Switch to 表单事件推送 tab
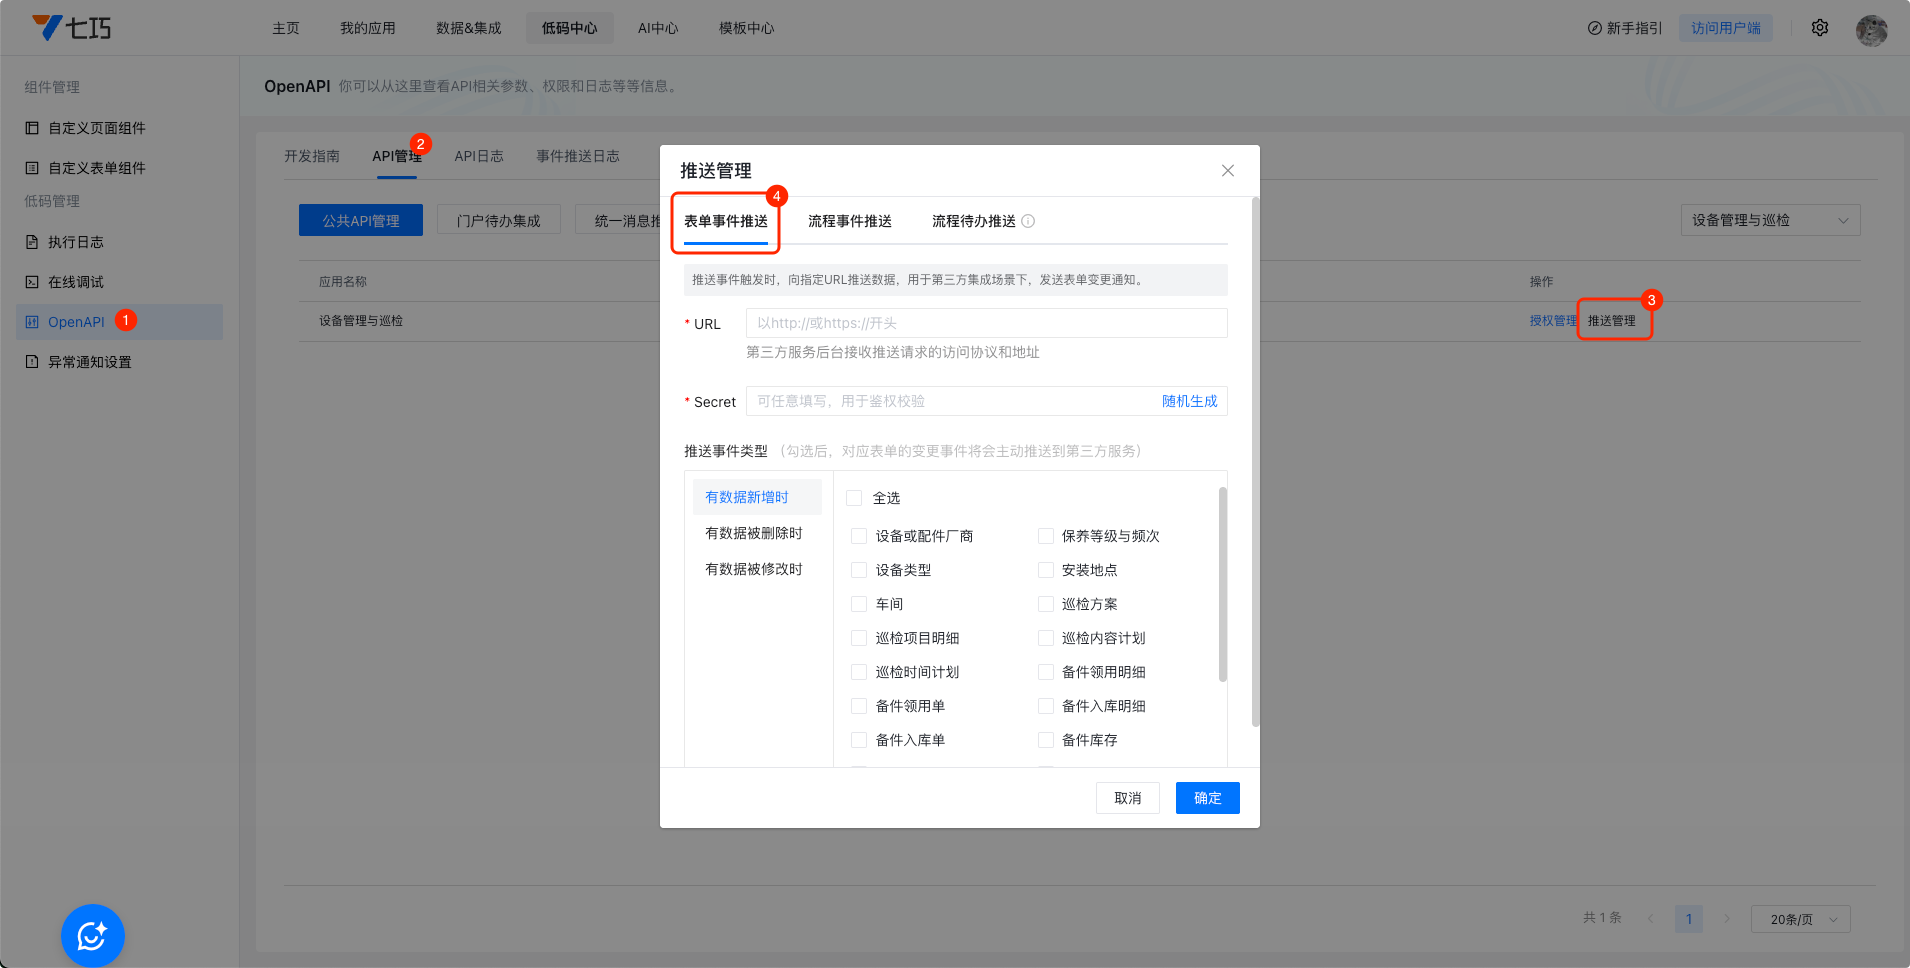The height and width of the screenshot is (968, 1910). click(x=726, y=221)
